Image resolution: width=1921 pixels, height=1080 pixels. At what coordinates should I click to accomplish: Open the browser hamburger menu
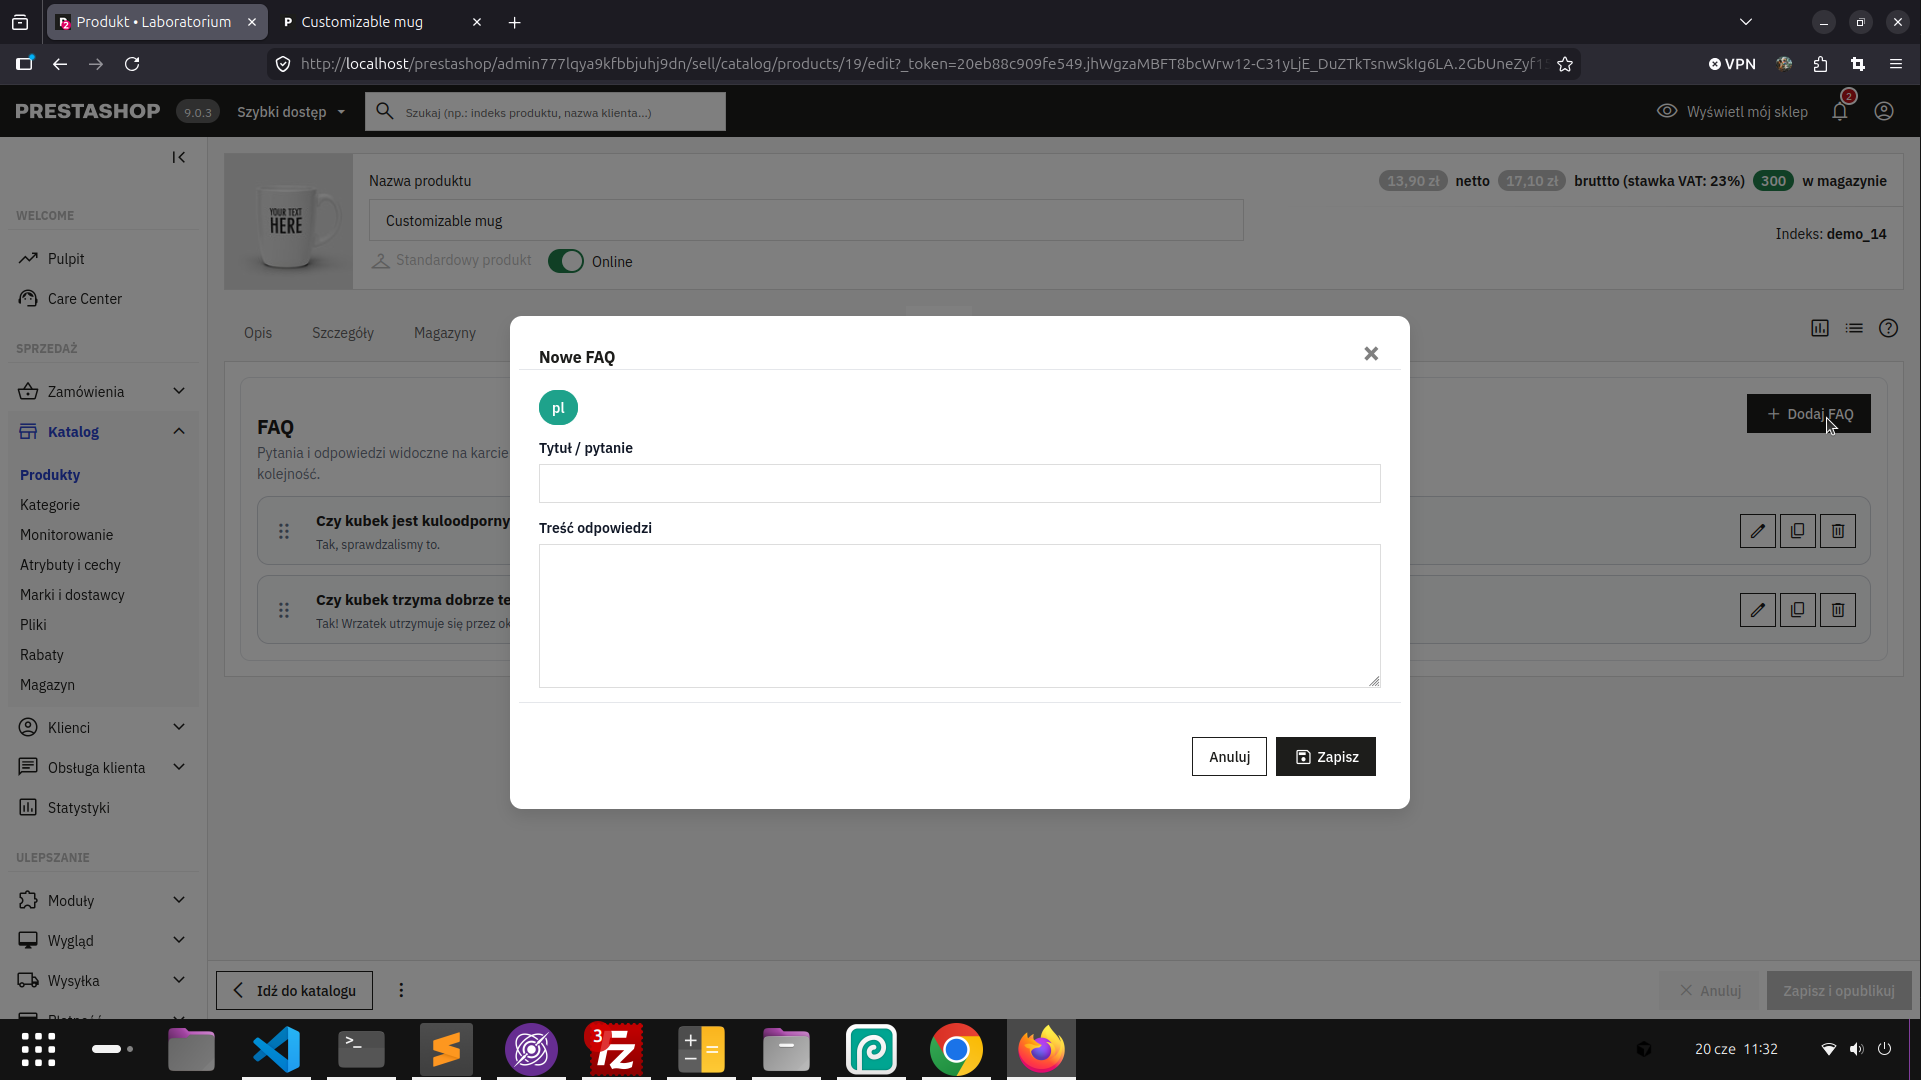click(1895, 64)
